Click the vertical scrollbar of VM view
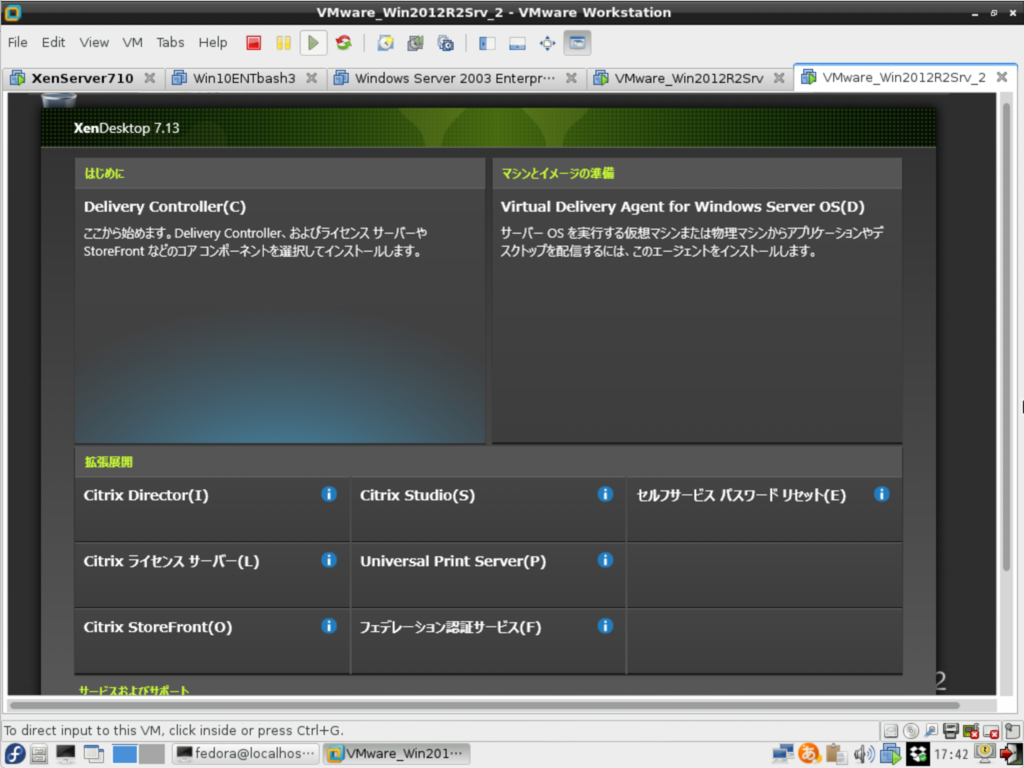1024x768 pixels. (1006, 336)
